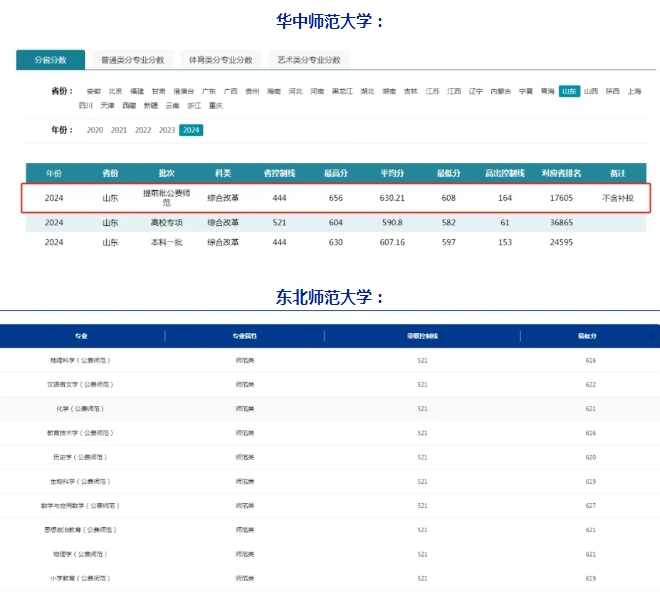Select province 广西
The height and width of the screenshot is (605, 660).
(230, 91)
